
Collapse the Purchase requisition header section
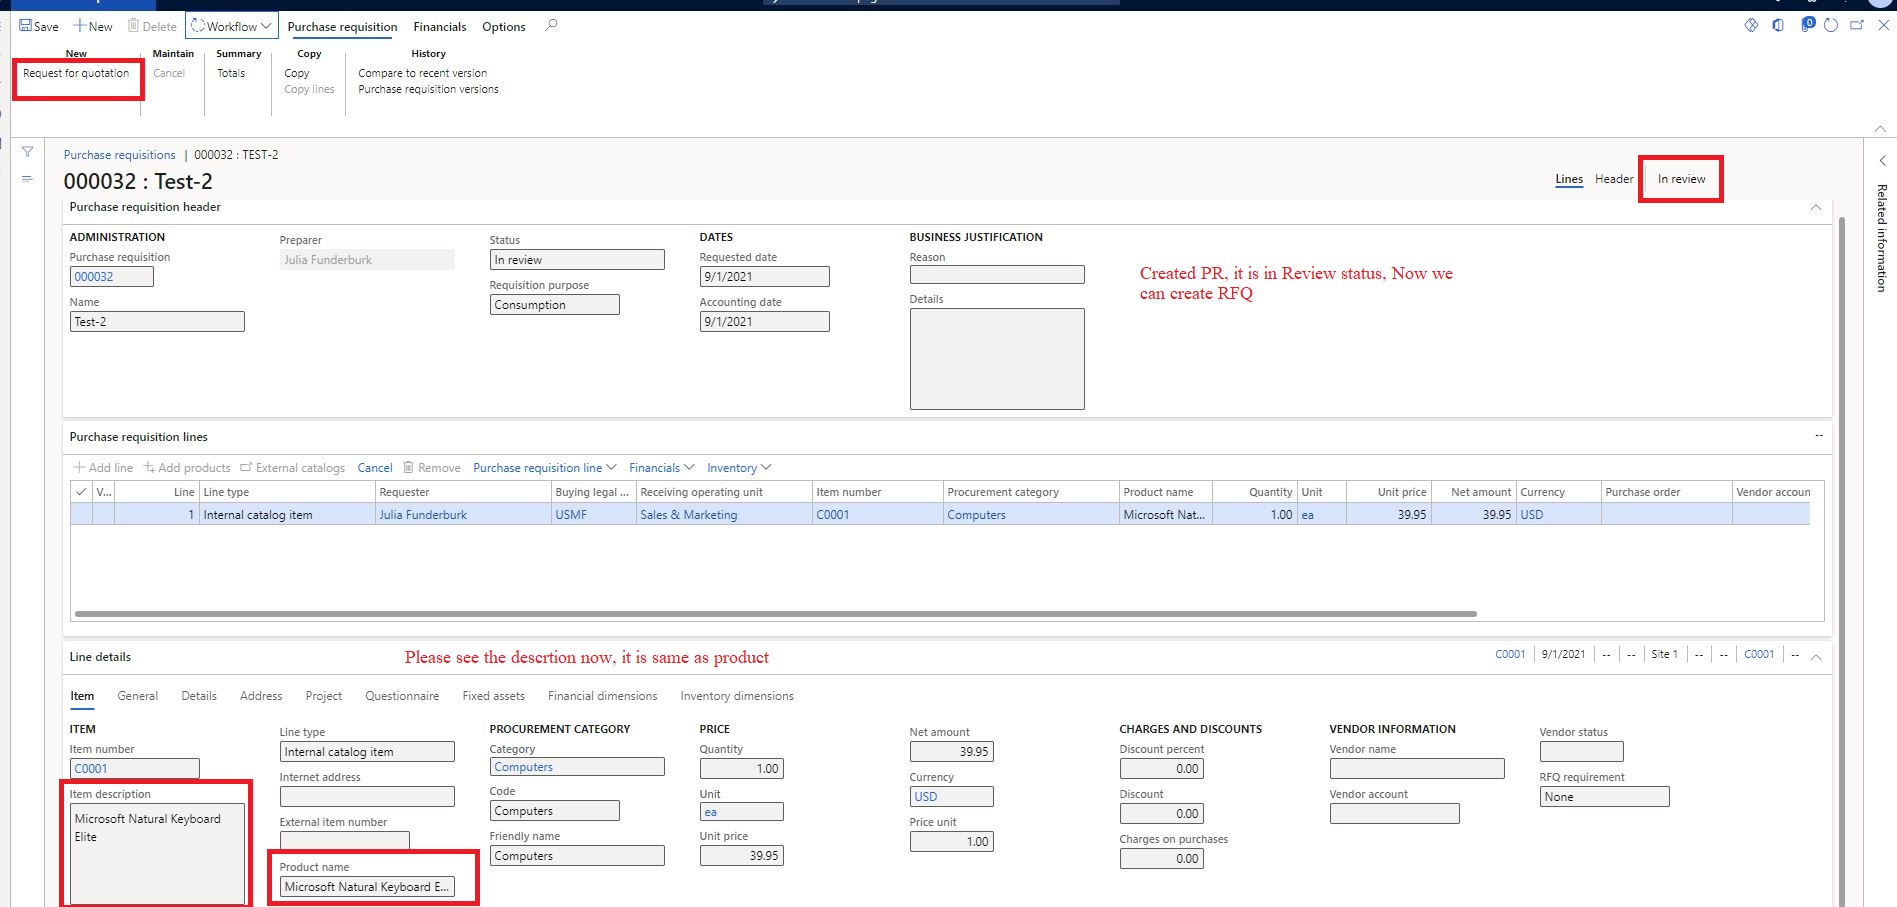(1815, 207)
